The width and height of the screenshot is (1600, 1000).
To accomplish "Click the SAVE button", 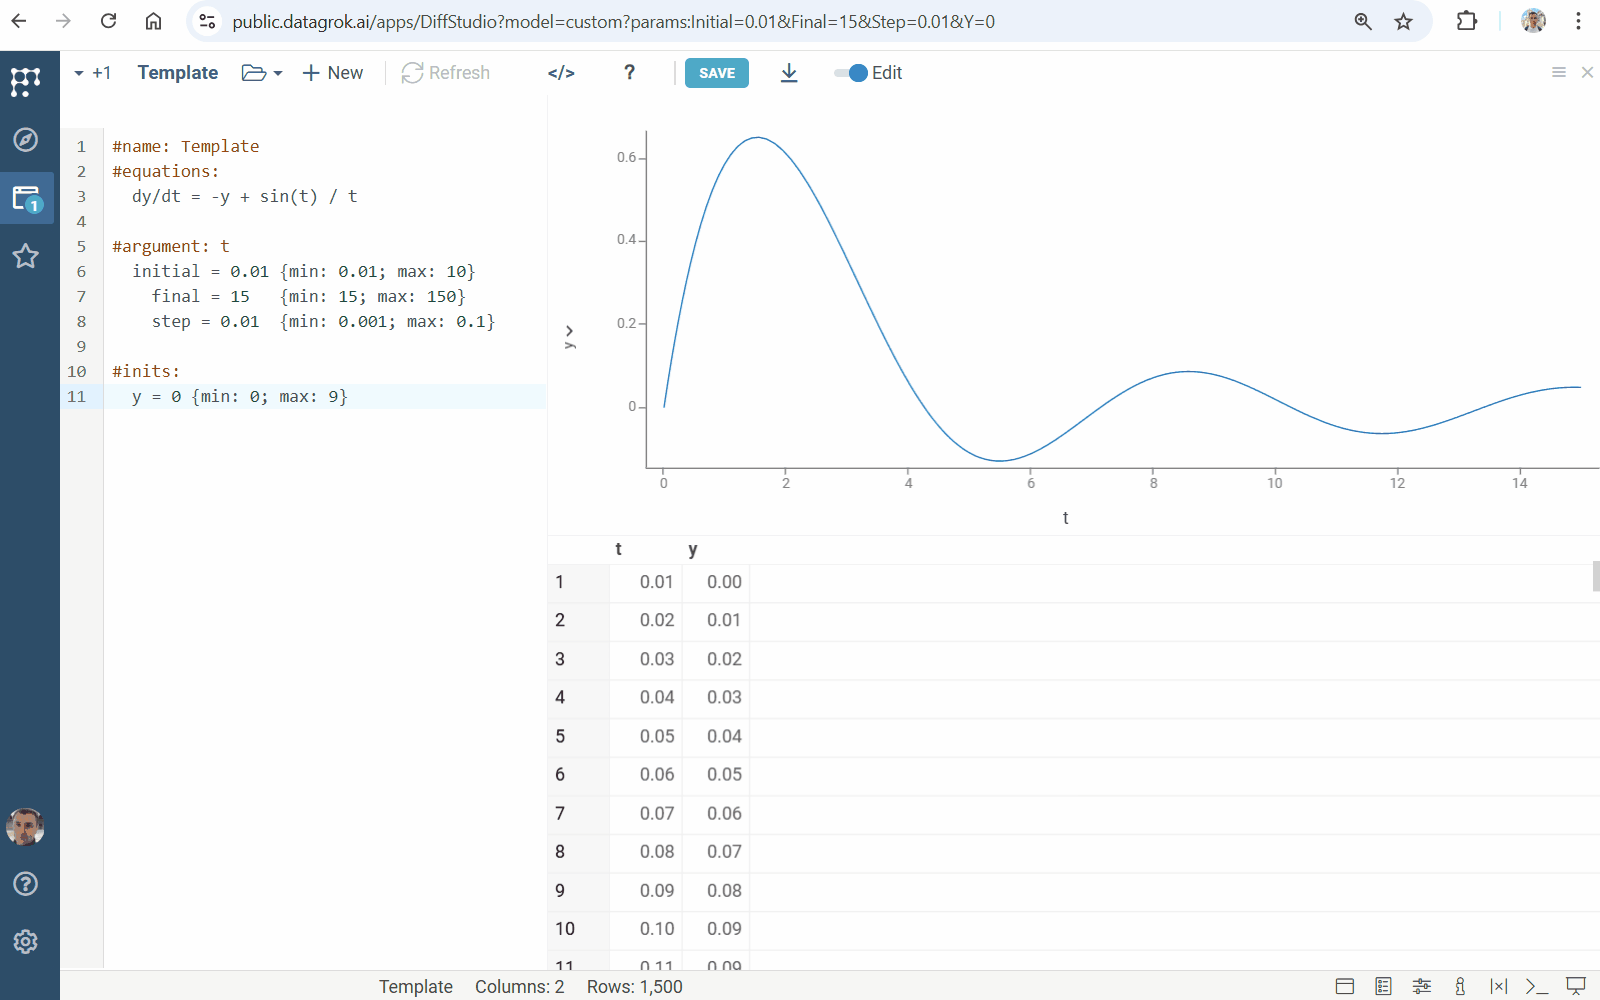I will click(x=716, y=73).
